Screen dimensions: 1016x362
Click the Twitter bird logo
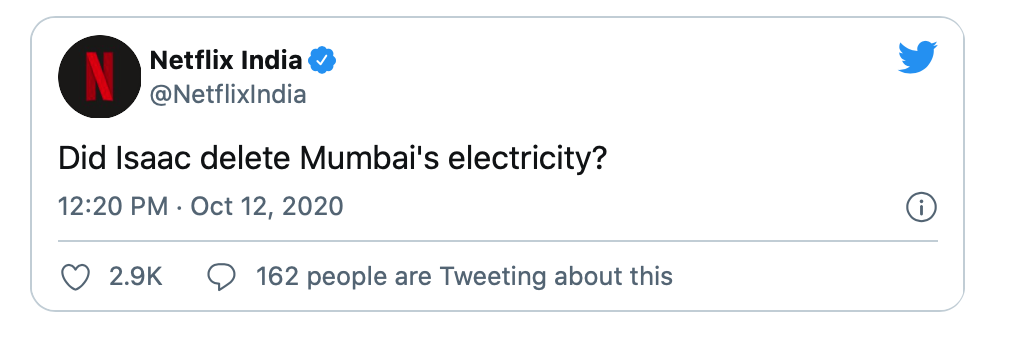(918, 57)
